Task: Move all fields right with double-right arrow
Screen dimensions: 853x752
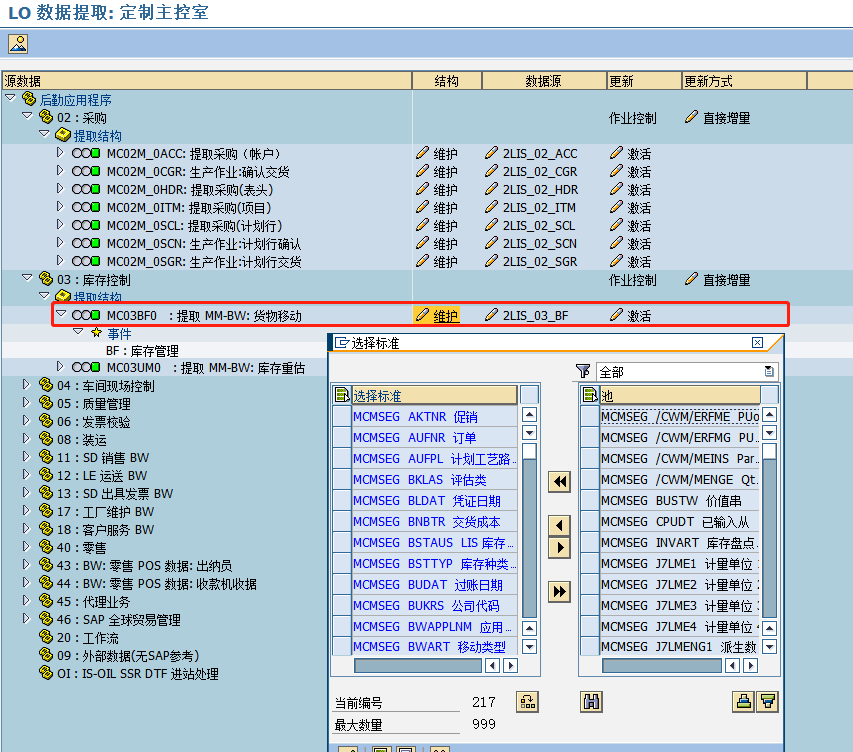Action: (559, 591)
